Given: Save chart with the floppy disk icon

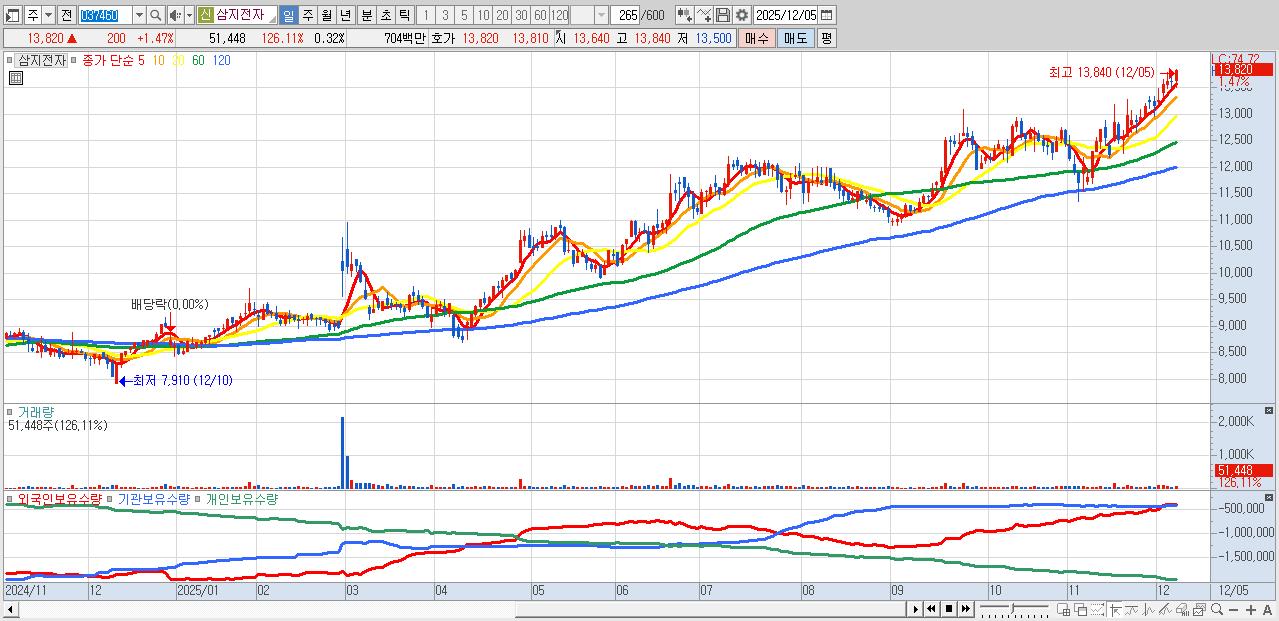Looking at the screenshot, I should point(723,15).
